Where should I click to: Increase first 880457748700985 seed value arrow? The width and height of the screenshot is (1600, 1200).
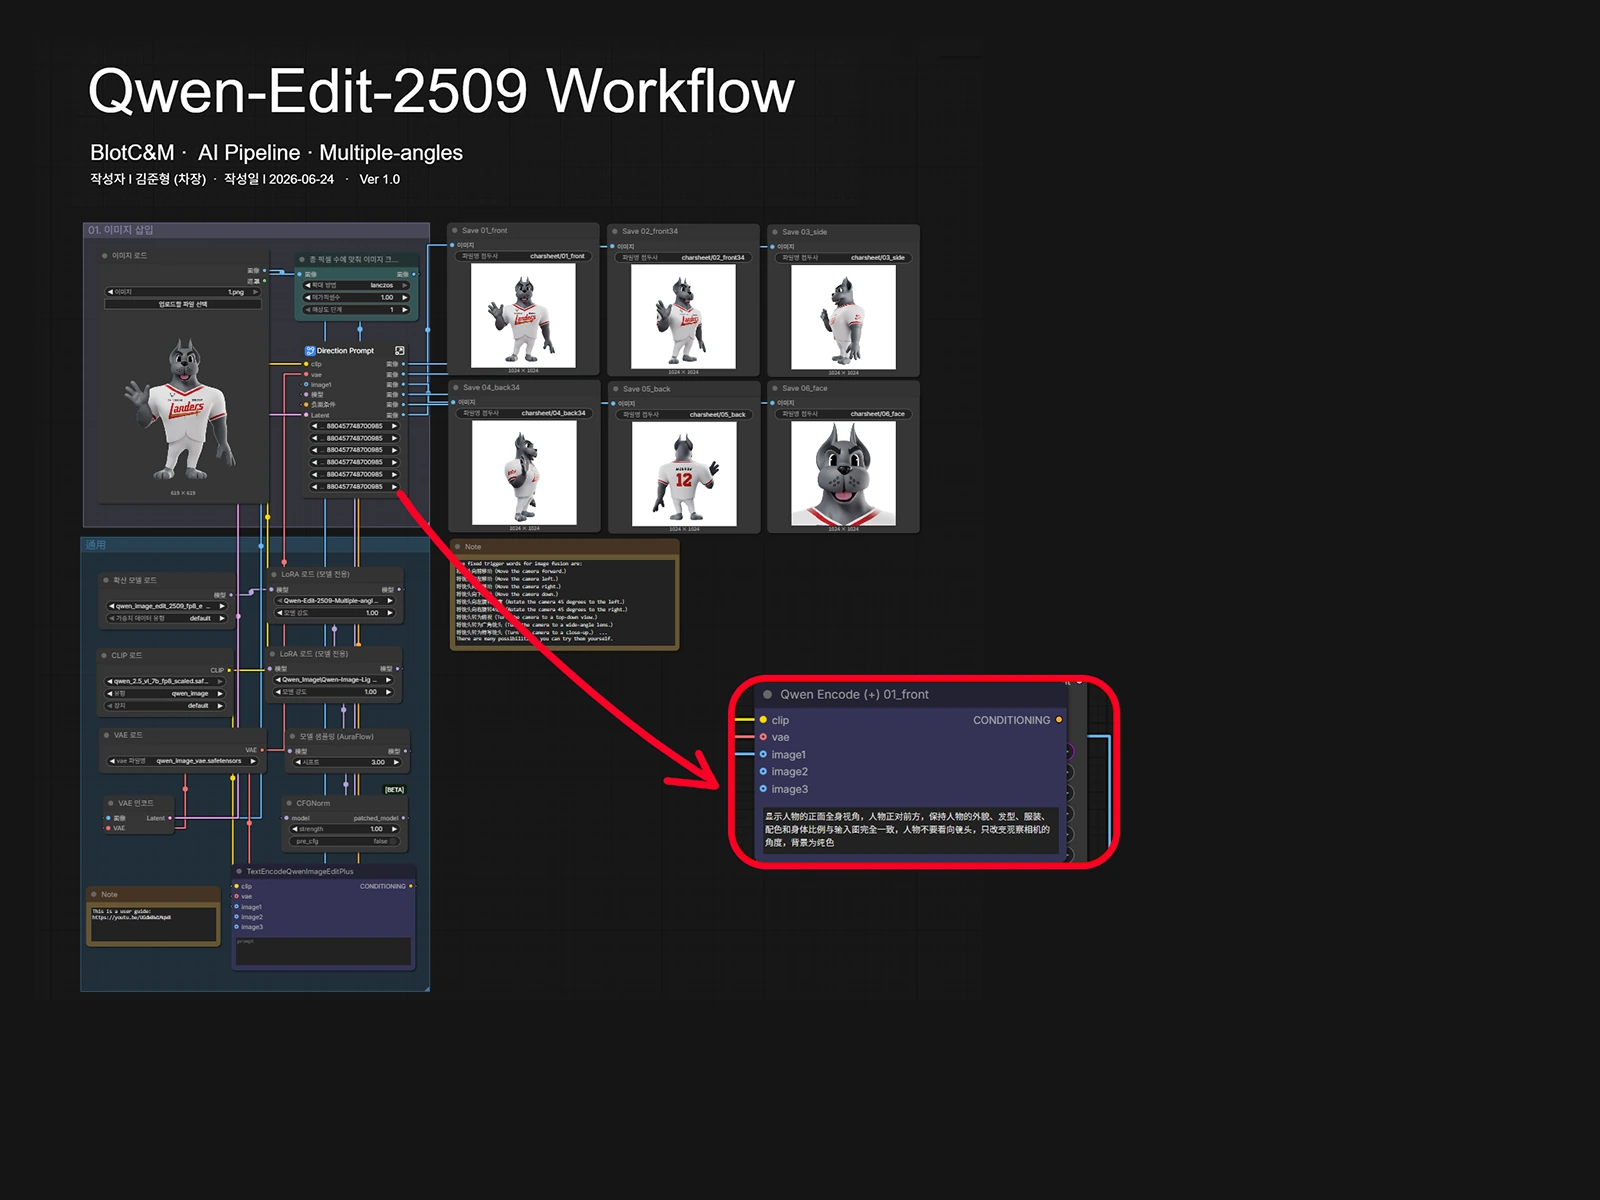pyautogui.click(x=394, y=426)
